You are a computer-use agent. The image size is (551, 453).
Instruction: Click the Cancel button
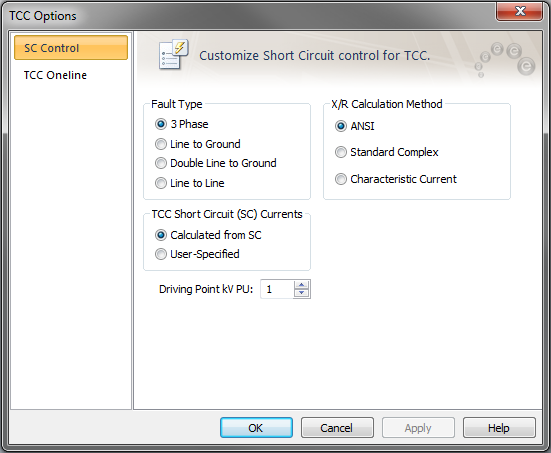[x=337, y=428]
